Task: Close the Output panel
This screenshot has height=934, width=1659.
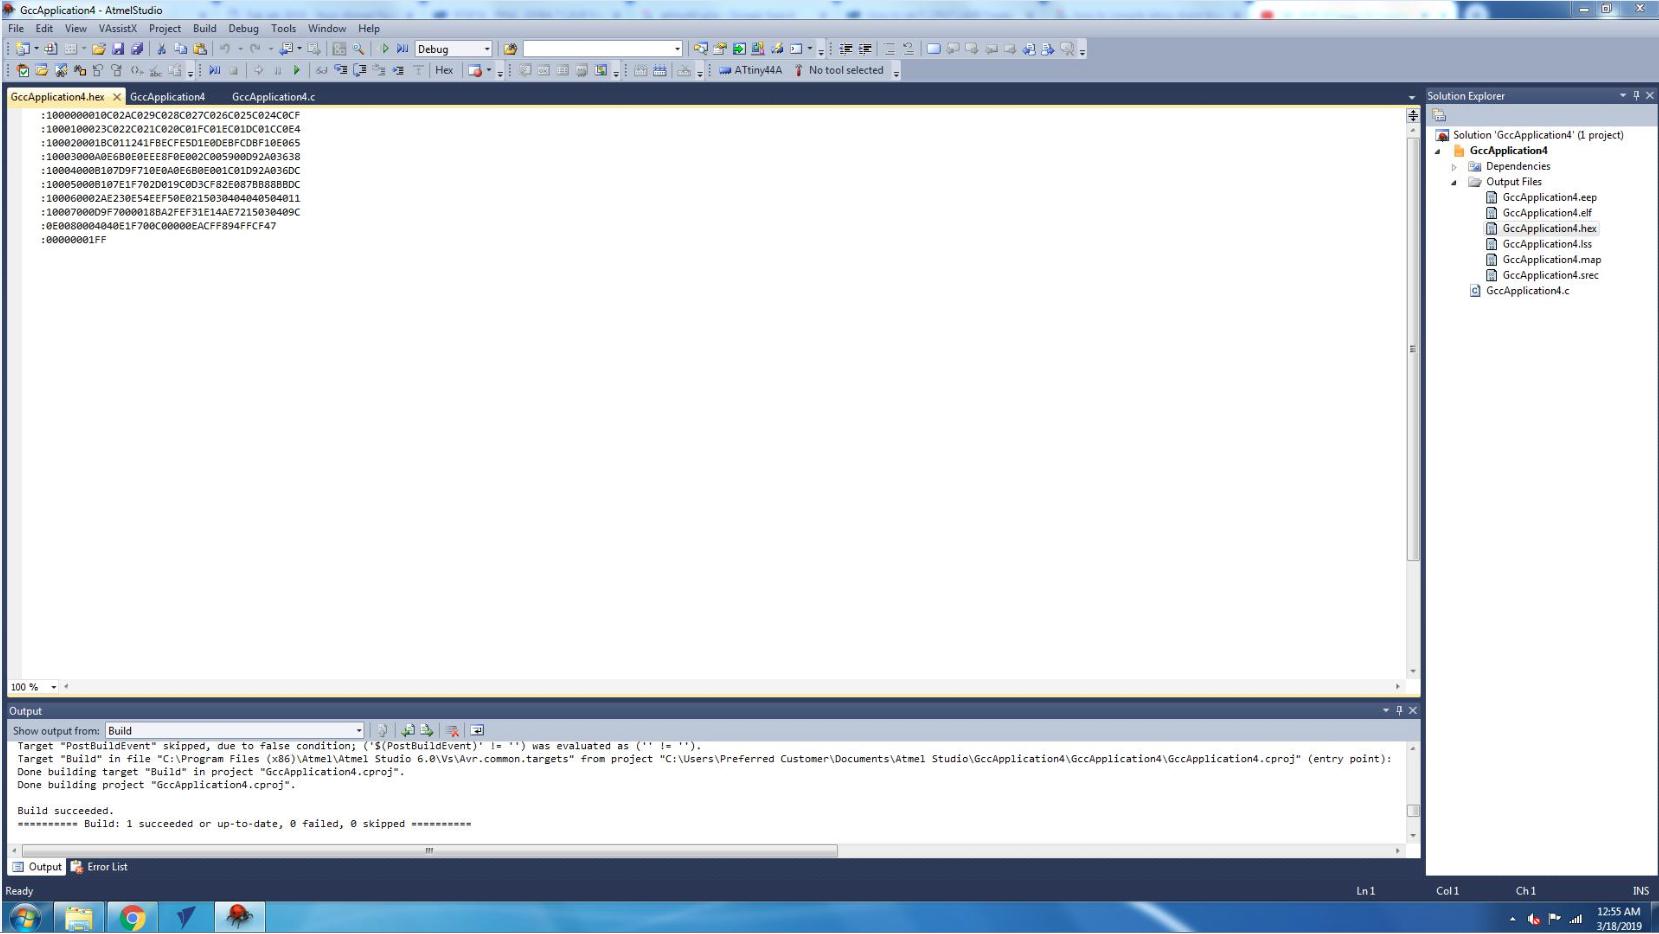Action: click(x=1413, y=711)
